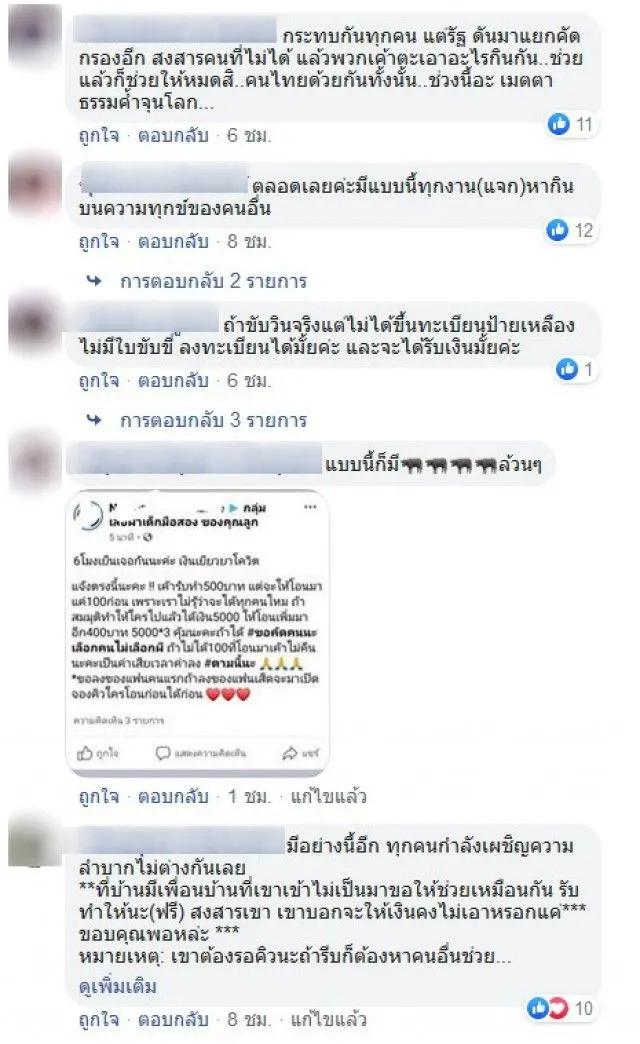This screenshot has width=640, height=1044.
Task: Click ตอบกลับ under the 8 ชม. second comment
Action: (173, 241)
